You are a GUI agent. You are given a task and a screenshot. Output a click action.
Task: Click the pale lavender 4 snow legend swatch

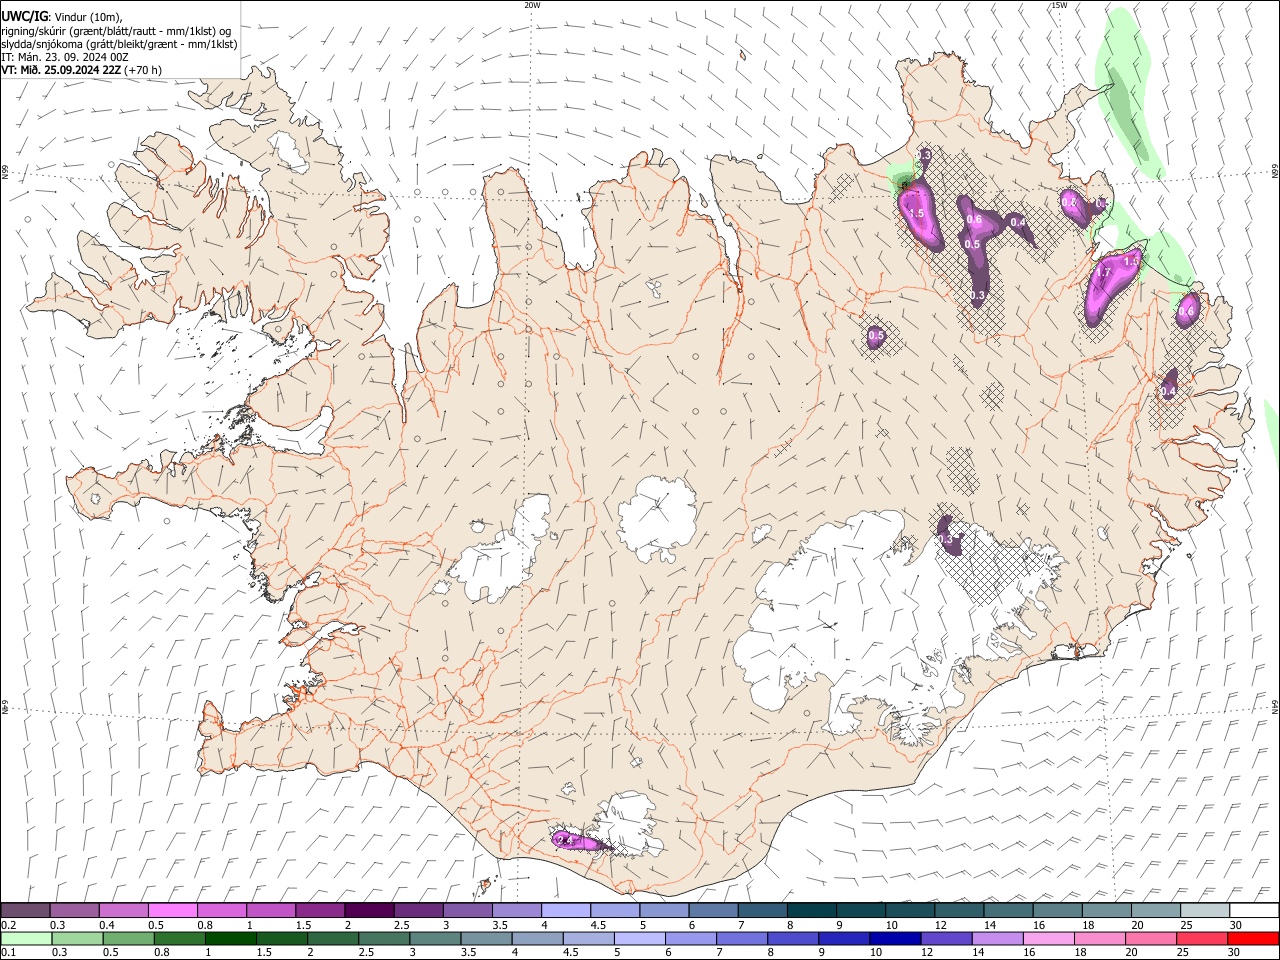click(x=566, y=910)
